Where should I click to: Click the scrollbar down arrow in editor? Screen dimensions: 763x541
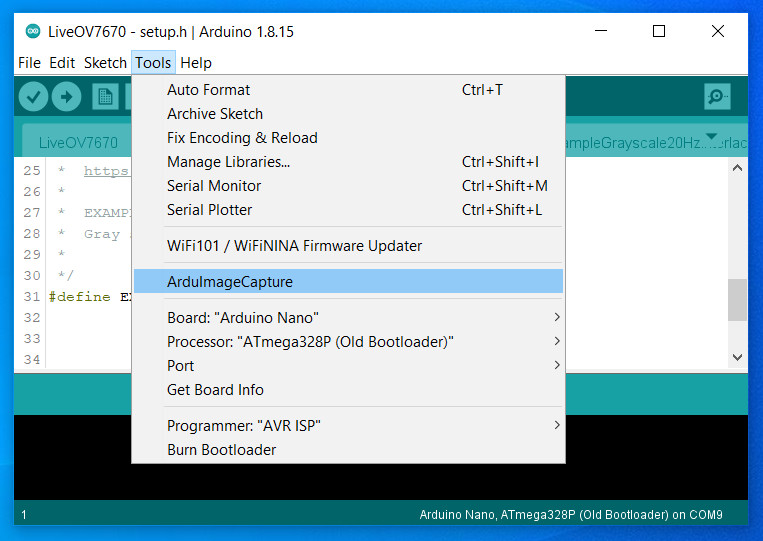[737, 357]
